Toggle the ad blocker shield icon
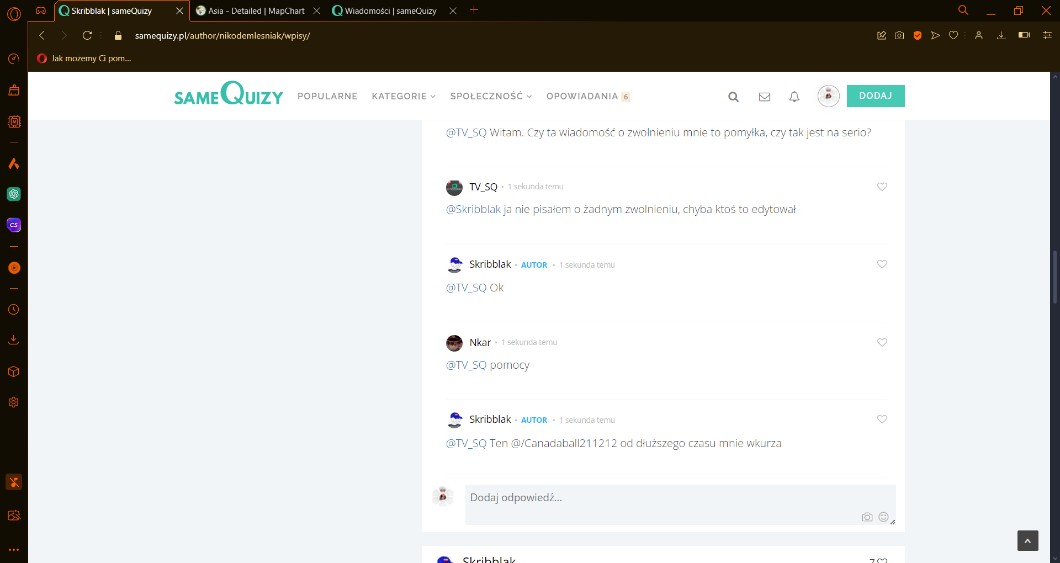This screenshot has height=563, width=1060. click(917, 35)
